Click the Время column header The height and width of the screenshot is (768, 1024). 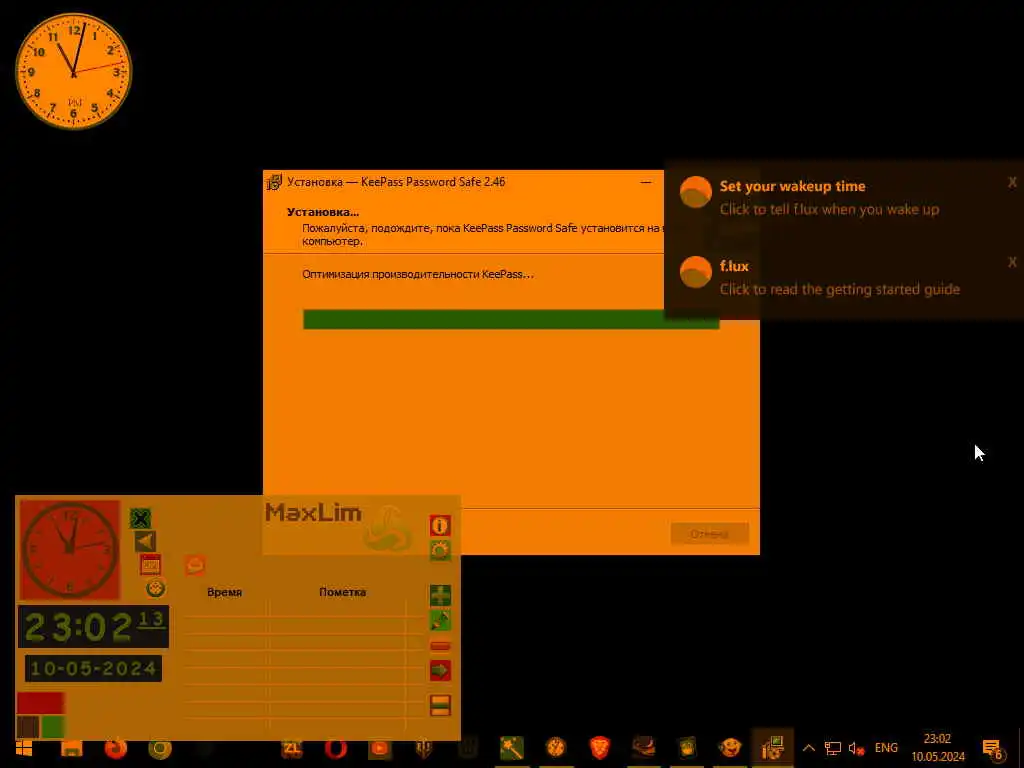click(x=224, y=592)
